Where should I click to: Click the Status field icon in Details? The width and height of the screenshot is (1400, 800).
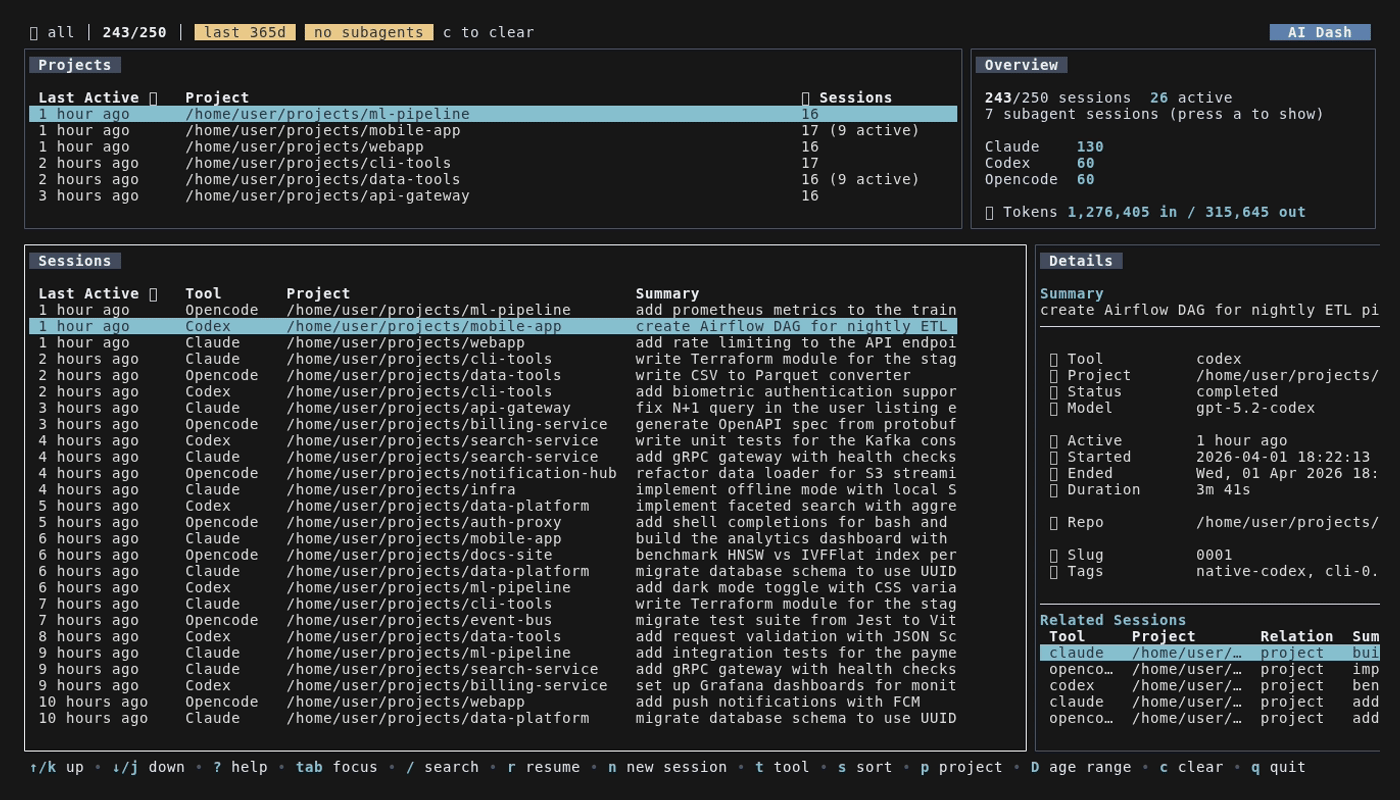click(1054, 392)
